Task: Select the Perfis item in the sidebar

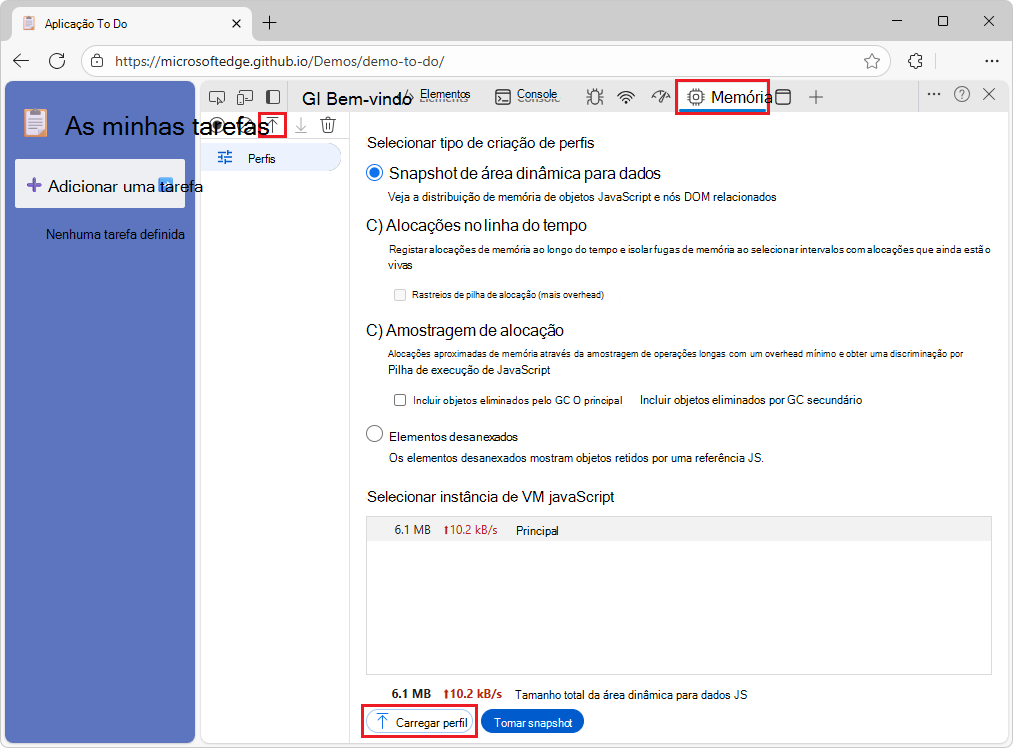Action: click(261, 157)
